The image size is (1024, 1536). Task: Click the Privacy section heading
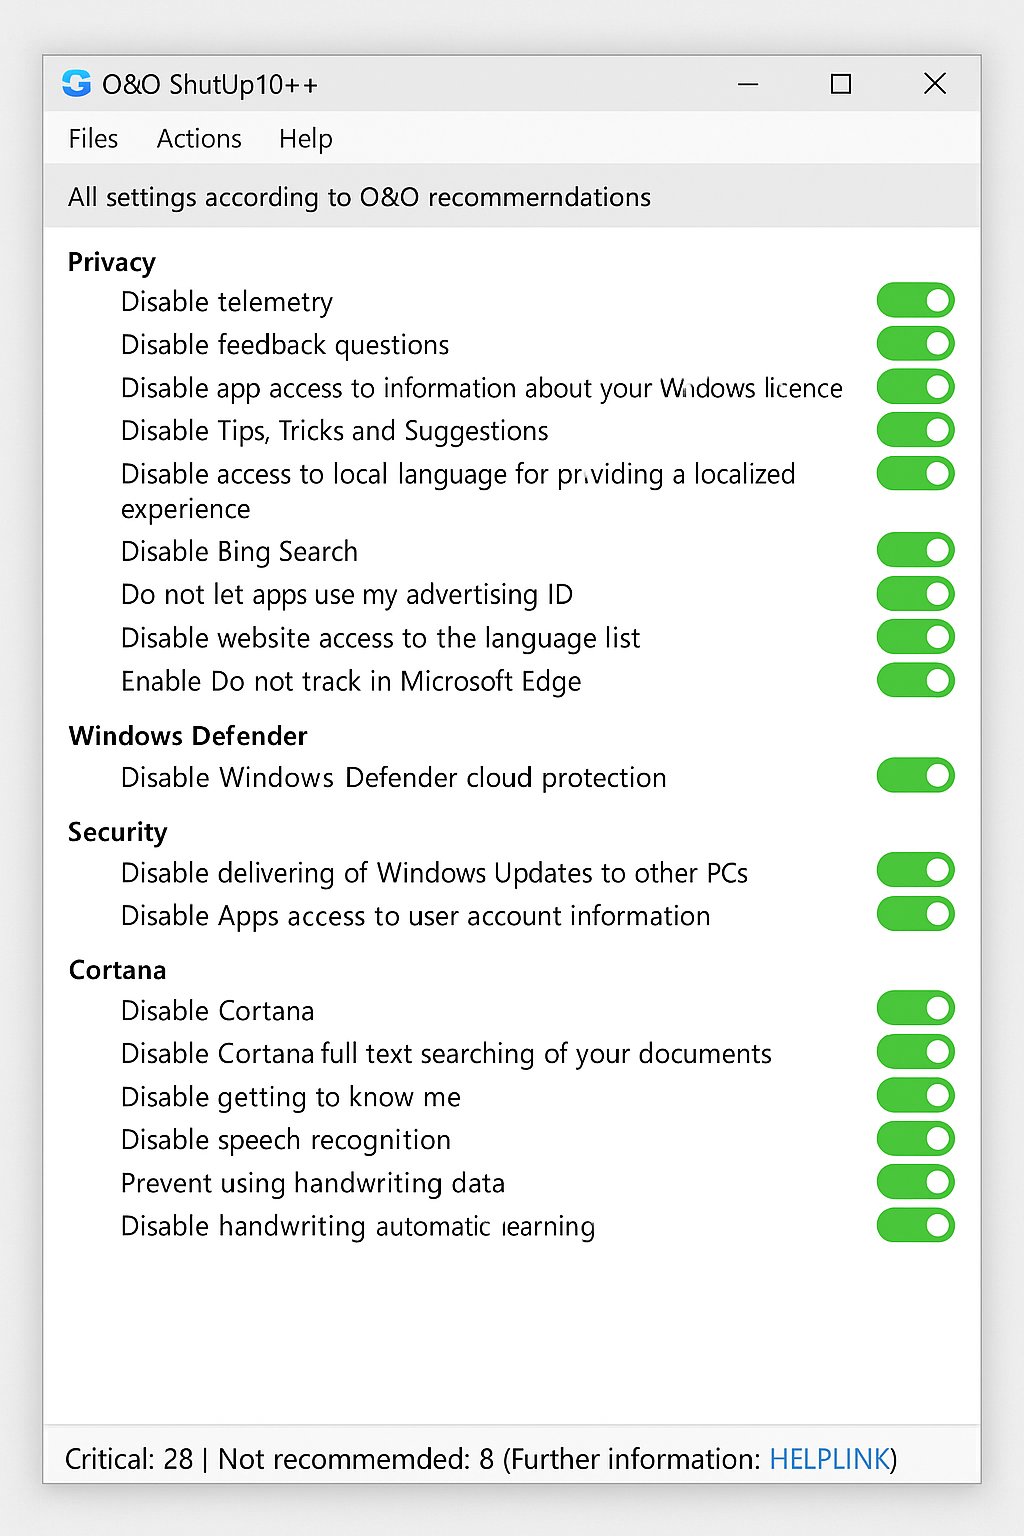(112, 262)
